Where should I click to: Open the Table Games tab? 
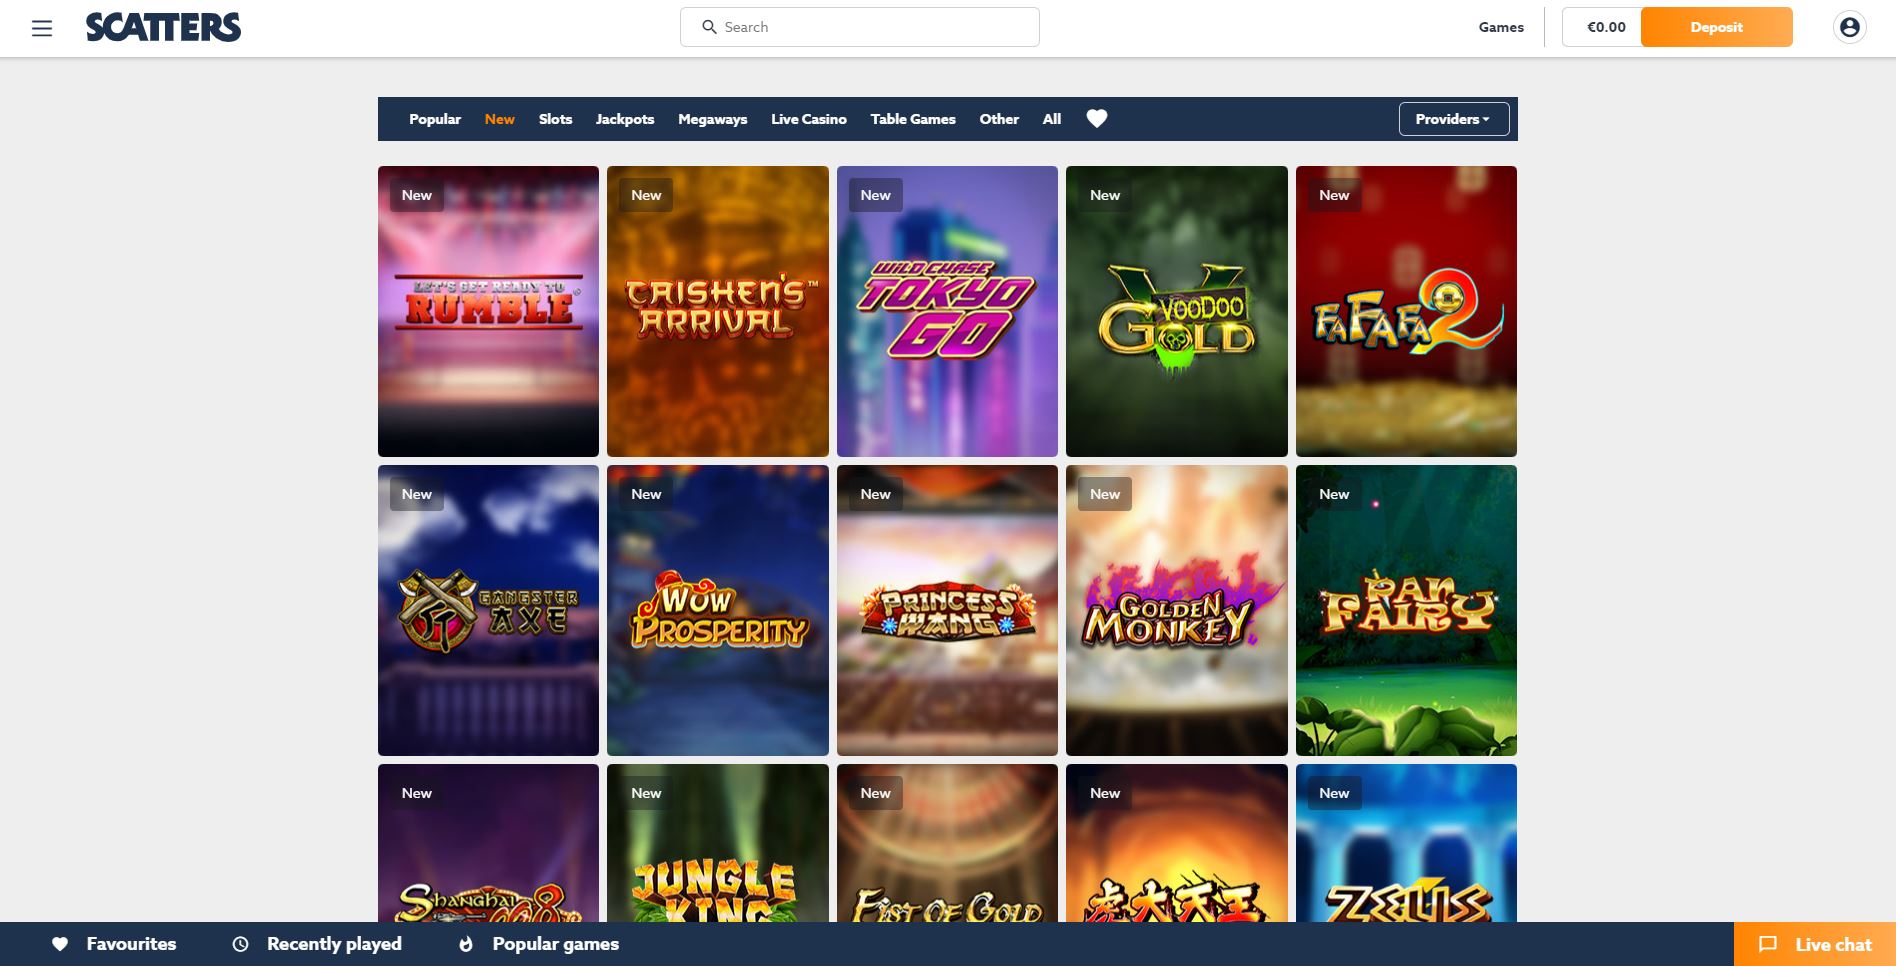point(913,119)
